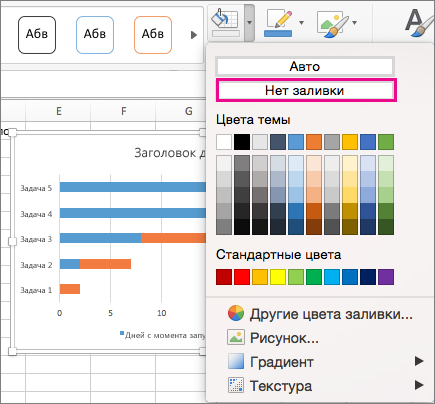
Task: Expand the shape styles gallery arrow
Action: tap(194, 35)
